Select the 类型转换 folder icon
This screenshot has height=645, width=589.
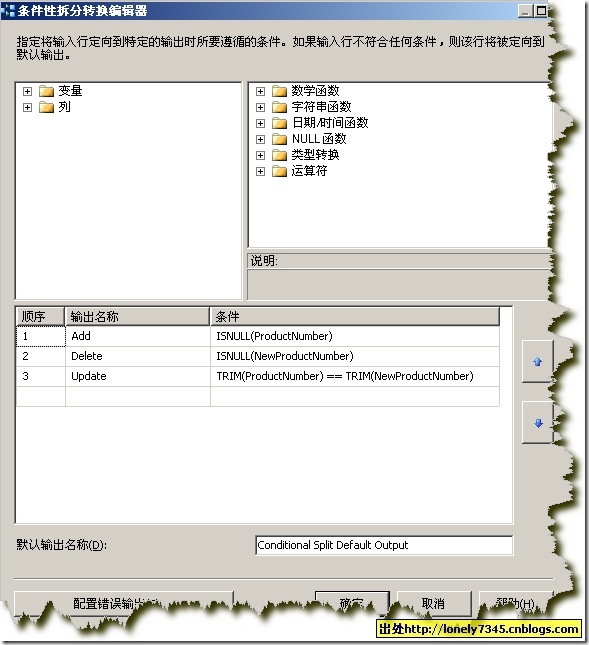click(279, 155)
